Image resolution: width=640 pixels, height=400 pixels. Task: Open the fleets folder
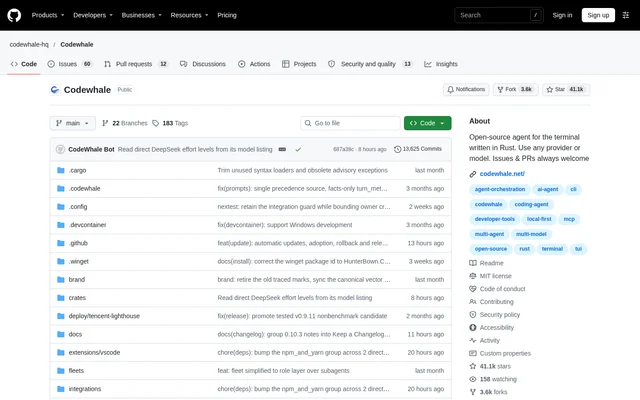coord(76,371)
